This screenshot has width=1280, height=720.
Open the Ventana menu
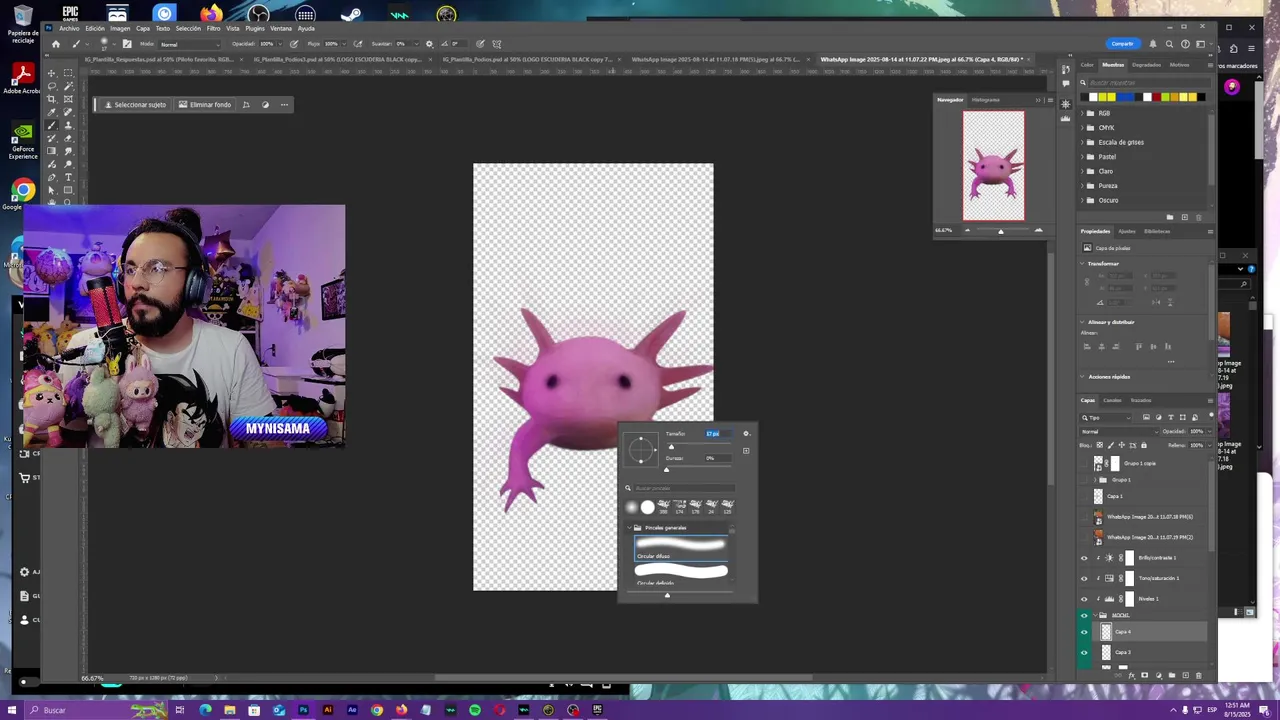281,28
